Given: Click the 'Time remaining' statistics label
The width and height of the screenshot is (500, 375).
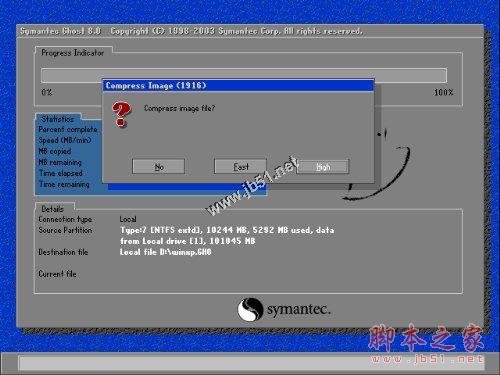Looking at the screenshot, I should (64, 184).
